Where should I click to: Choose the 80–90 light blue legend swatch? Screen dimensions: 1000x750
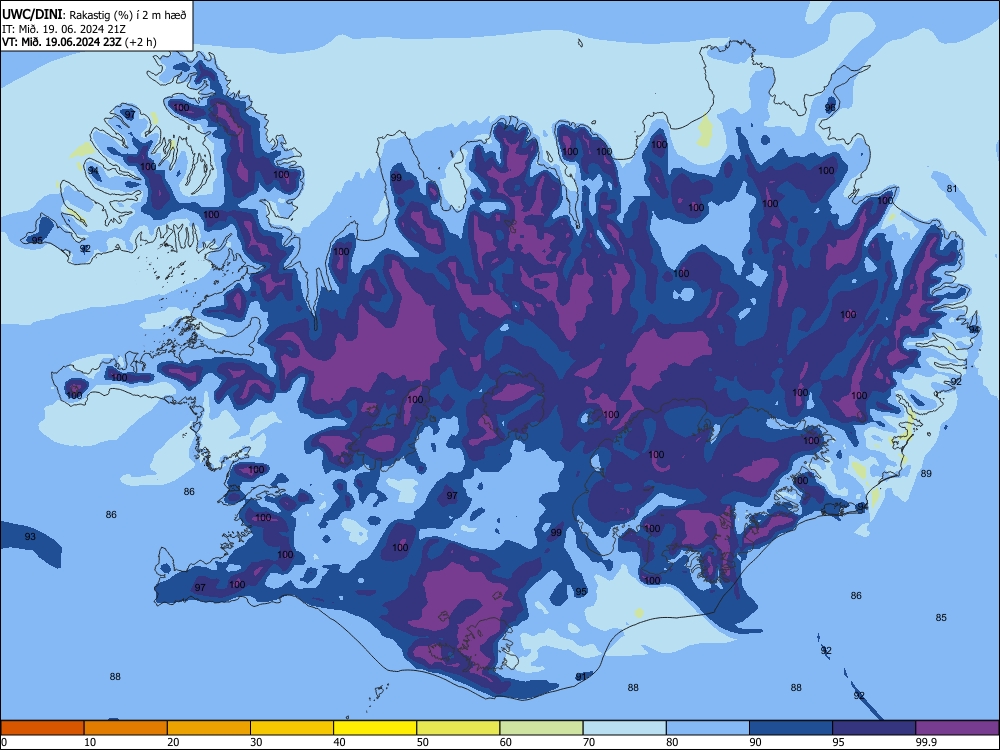(708, 728)
